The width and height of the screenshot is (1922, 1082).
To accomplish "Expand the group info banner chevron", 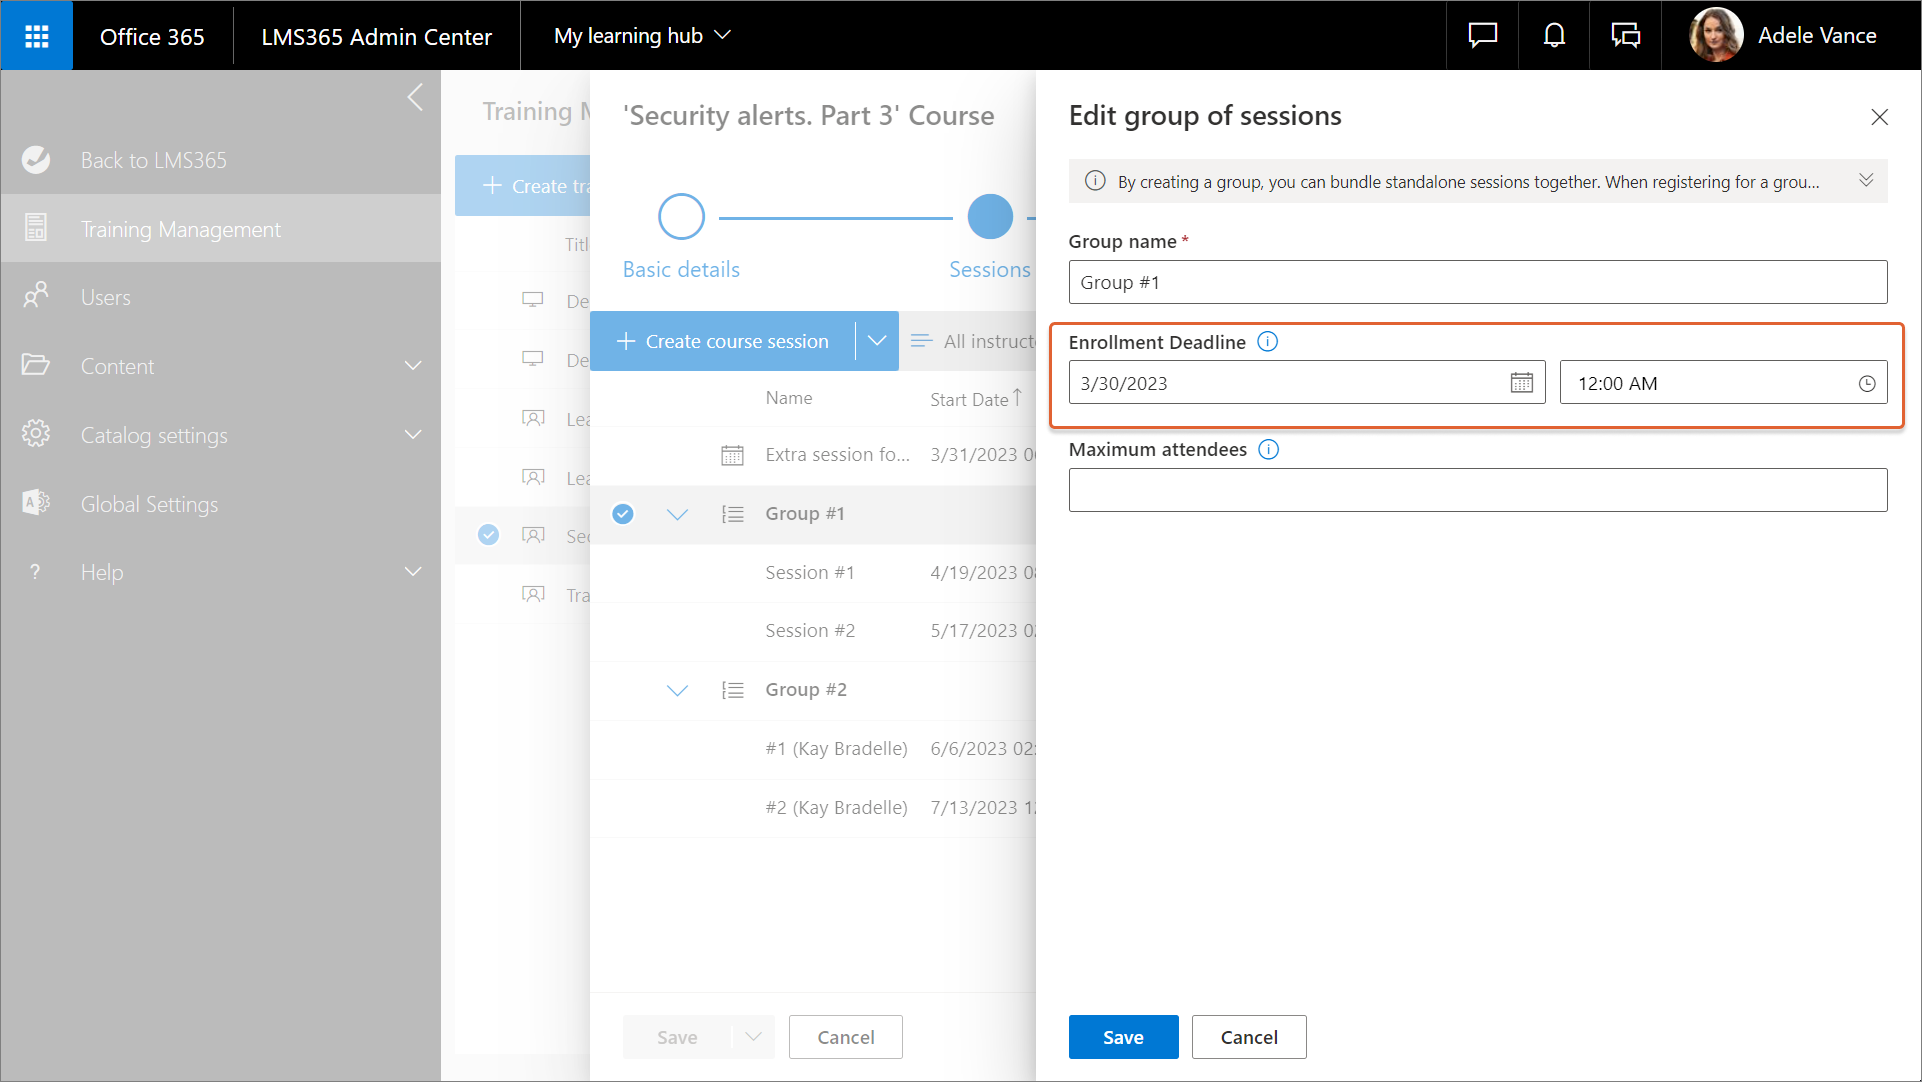I will pos(1865,181).
